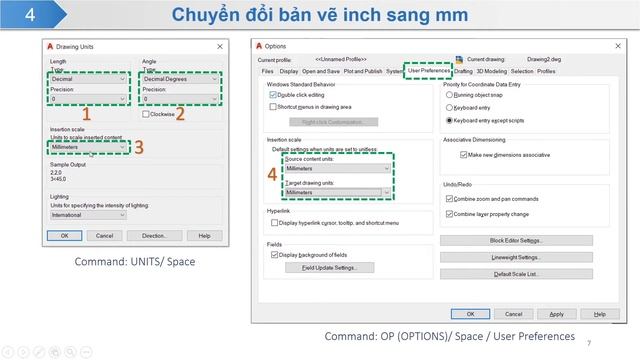Toggle Display background of fields checkbox
This screenshot has width=640, height=360.
pyautogui.click(x=274, y=255)
